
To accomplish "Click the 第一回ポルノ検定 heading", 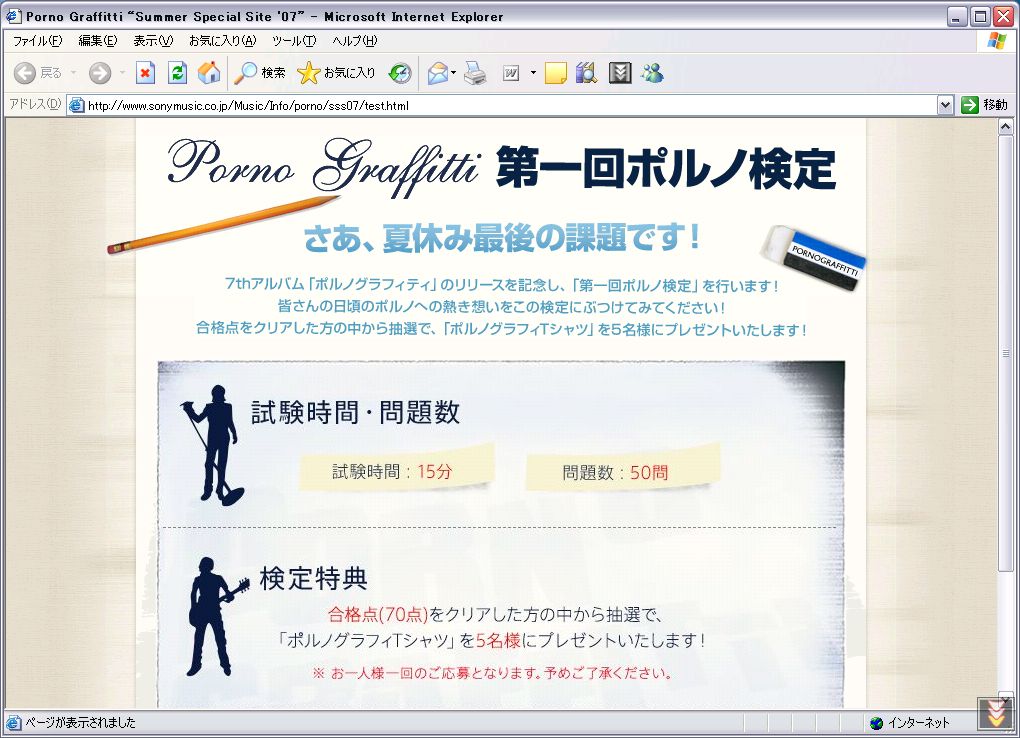I will [x=665, y=169].
